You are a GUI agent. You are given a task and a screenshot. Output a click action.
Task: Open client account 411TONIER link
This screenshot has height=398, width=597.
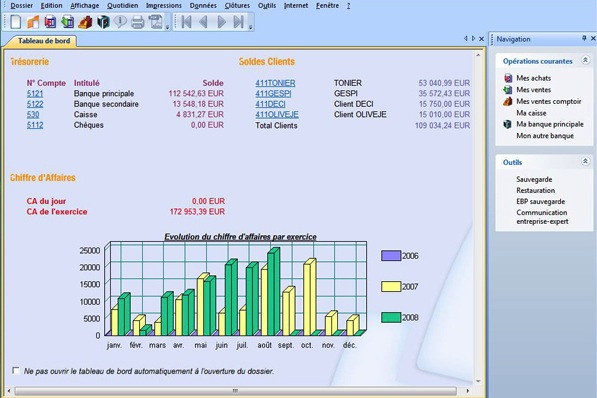coord(275,83)
